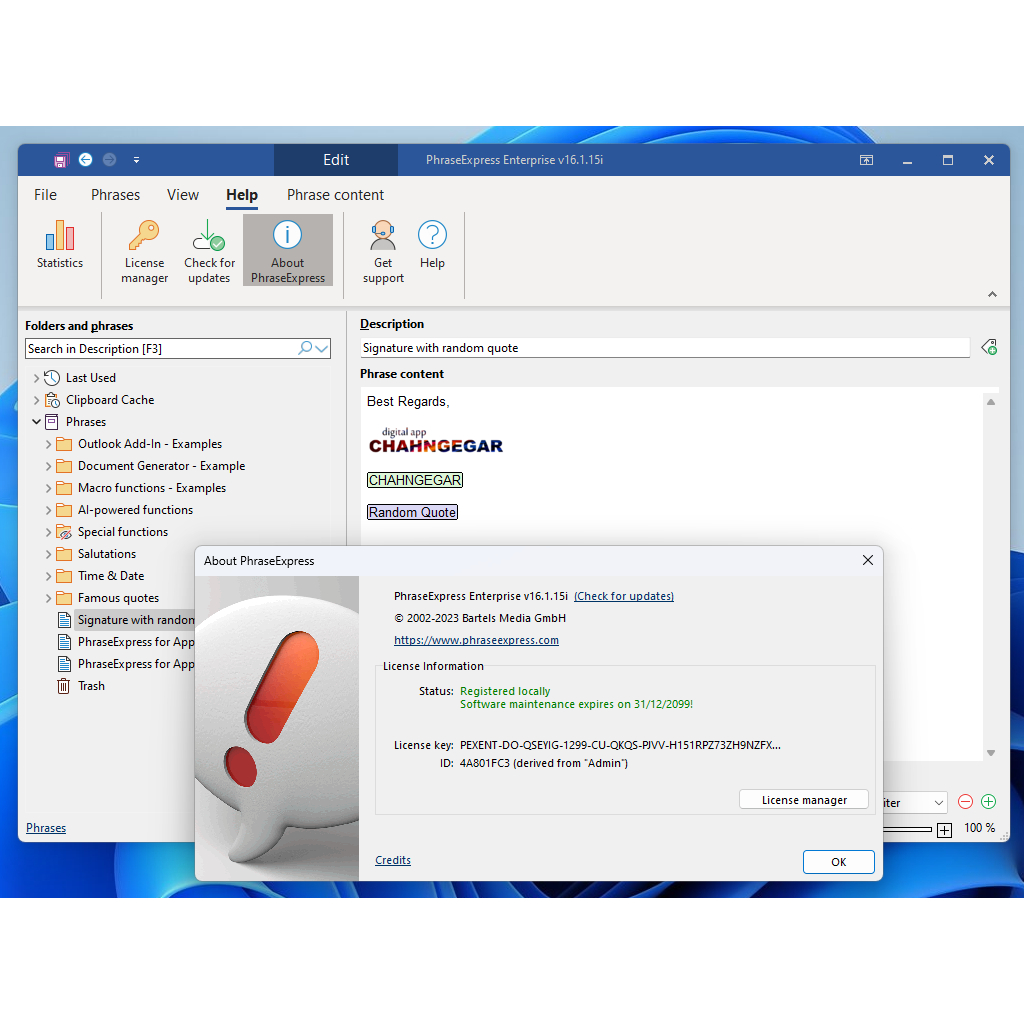Click License manager button in About dialog
Image resolution: width=1024 pixels, height=1024 pixels.
pos(804,800)
